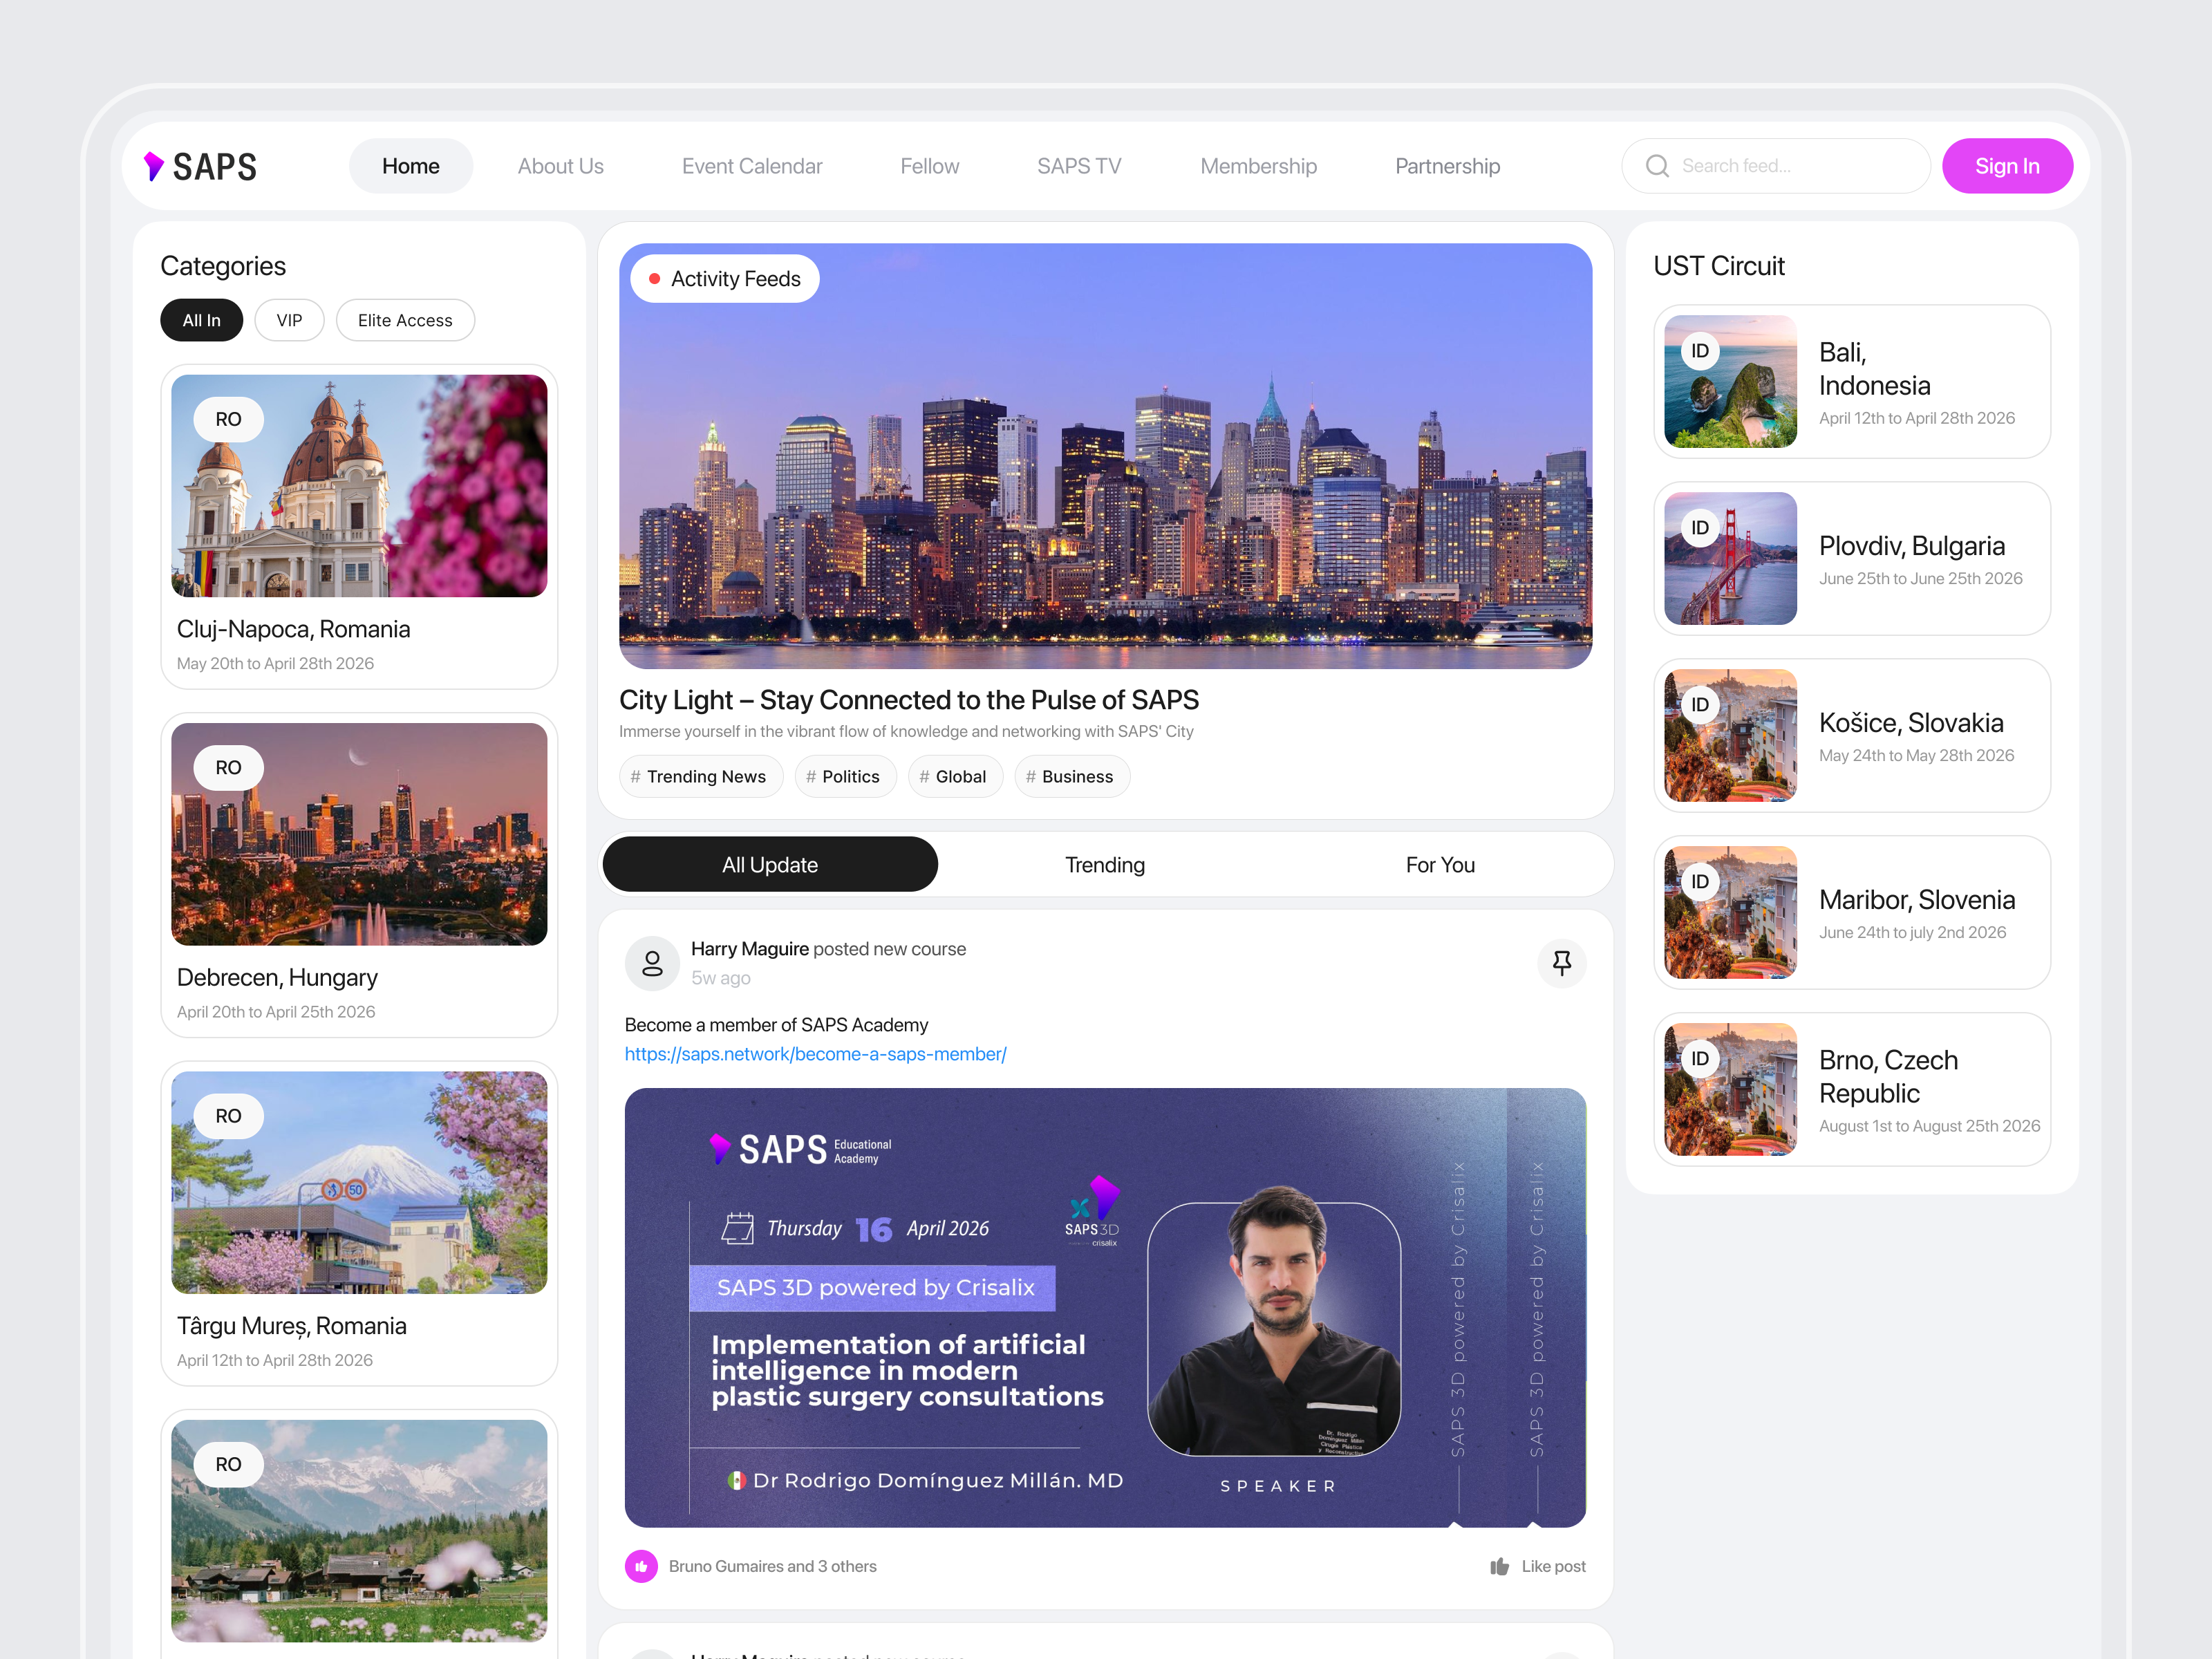This screenshot has height=1659, width=2212.
Task: Open the City Light skyline banner image
Action: point(1105,456)
